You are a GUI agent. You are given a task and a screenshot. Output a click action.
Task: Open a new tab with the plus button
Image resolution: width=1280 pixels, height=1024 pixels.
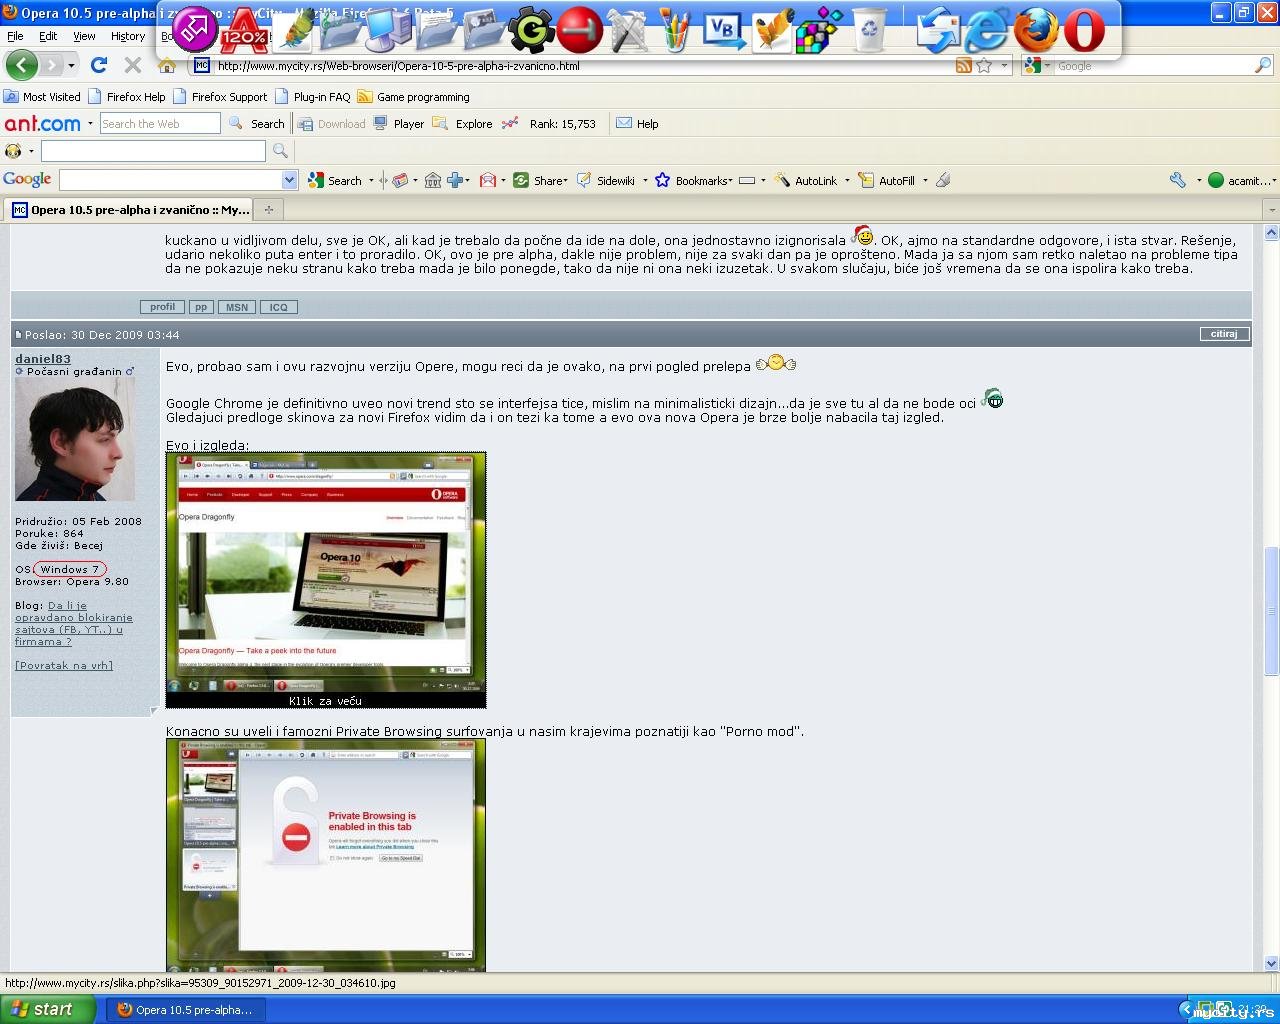[268, 210]
